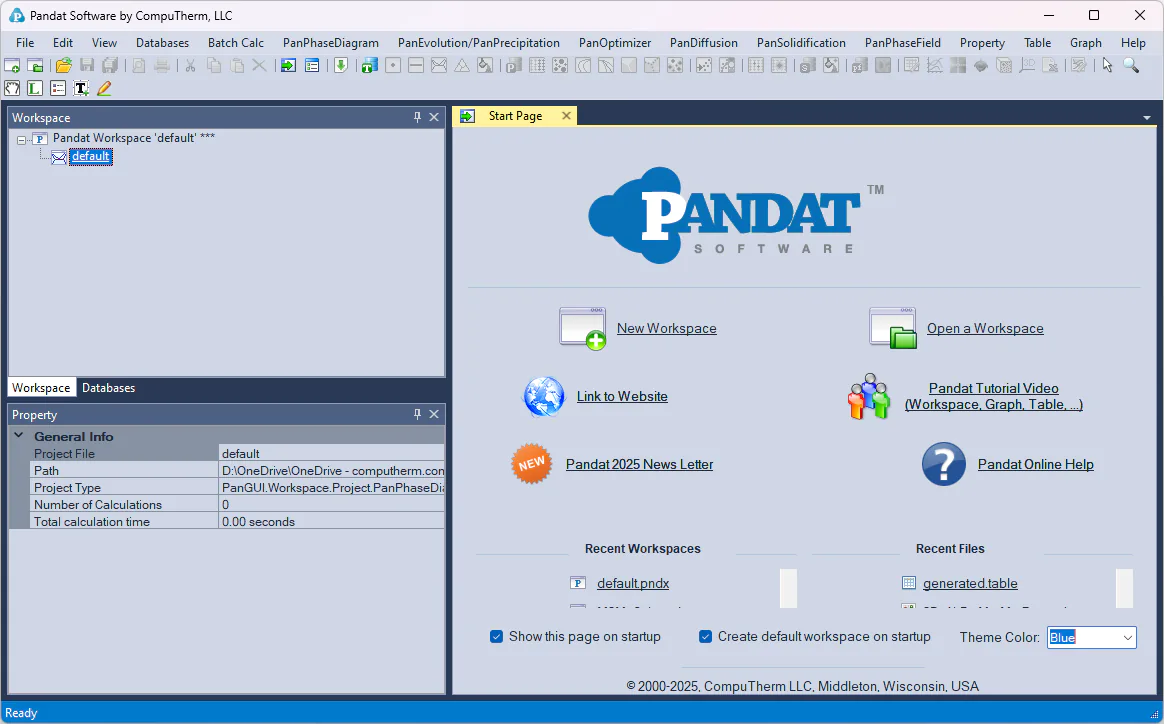Click the database icon with green T
Image resolution: width=1164 pixels, height=724 pixels.
click(x=369, y=65)
